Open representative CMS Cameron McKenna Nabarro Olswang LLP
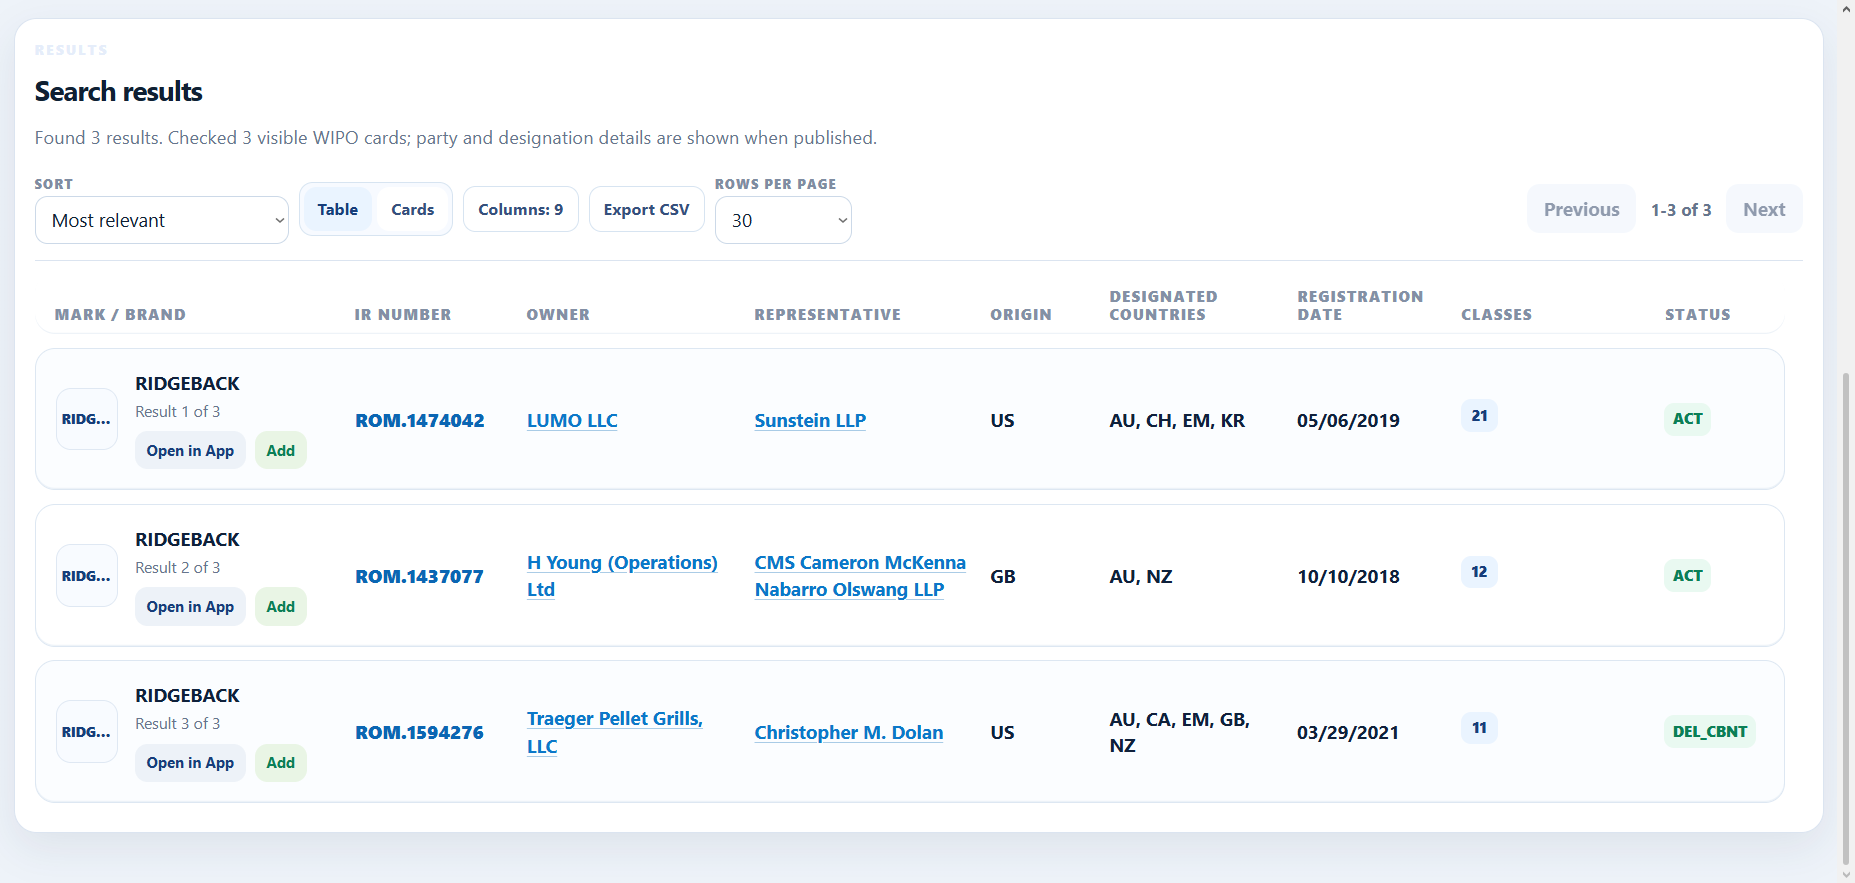The image size is (1855, 883). pyautogui.click(x=860, y=576)
